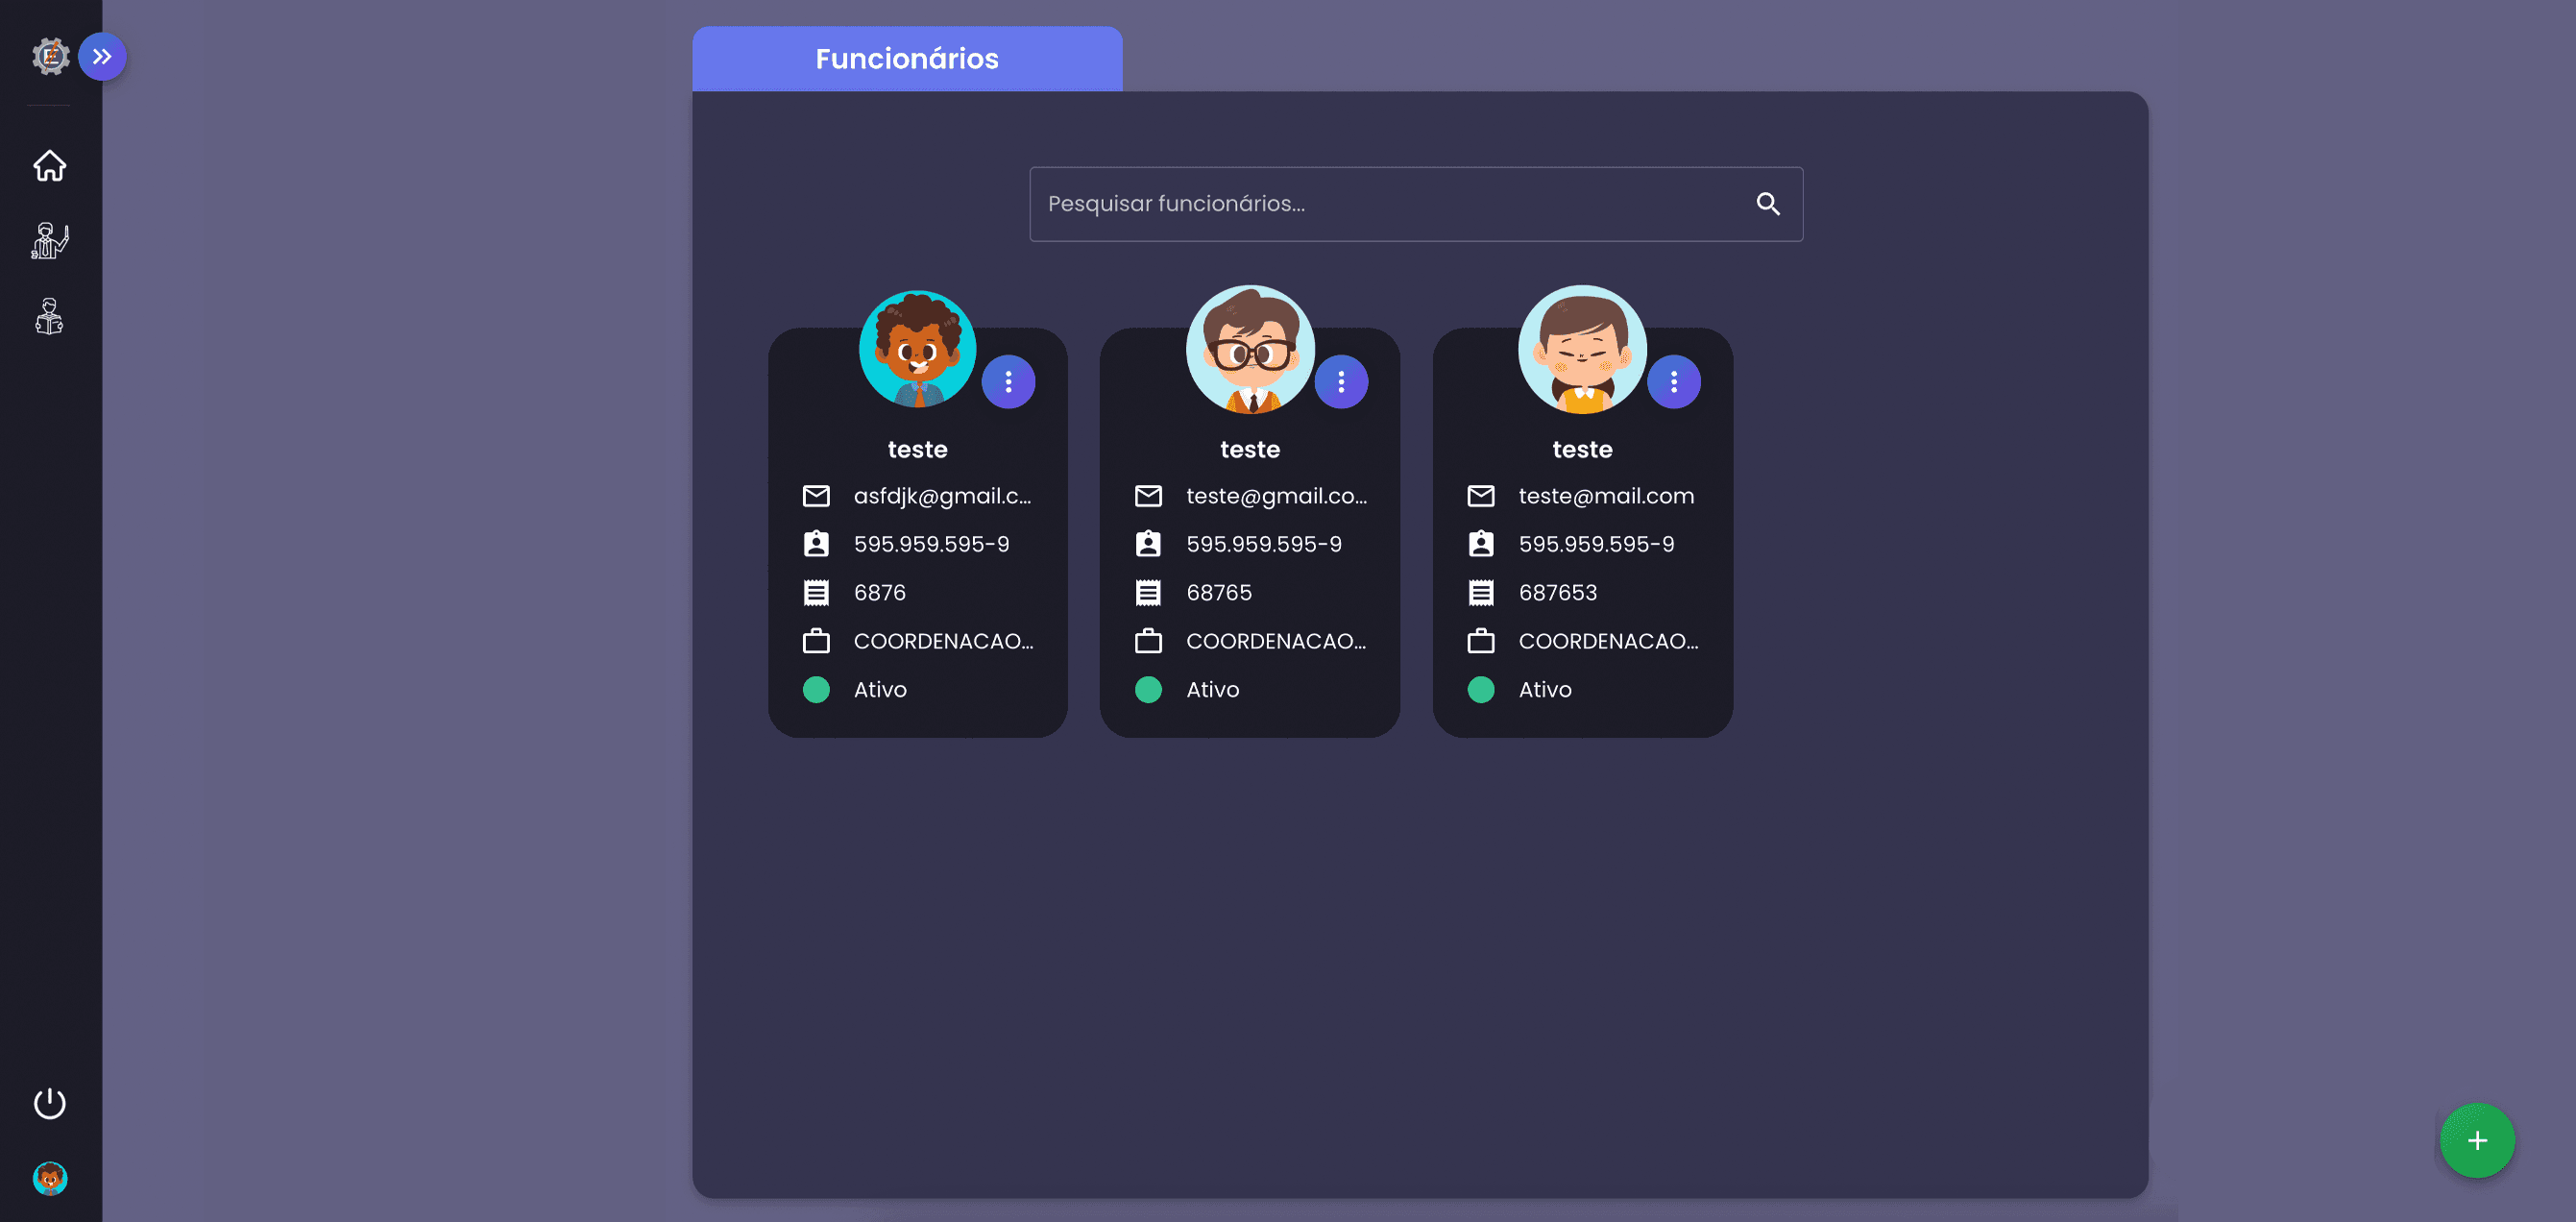Click the email envelope icon on teste@mail.com card
Screen dimensions: 2576x1222
pyautogui.click(x=1480, y=496)
